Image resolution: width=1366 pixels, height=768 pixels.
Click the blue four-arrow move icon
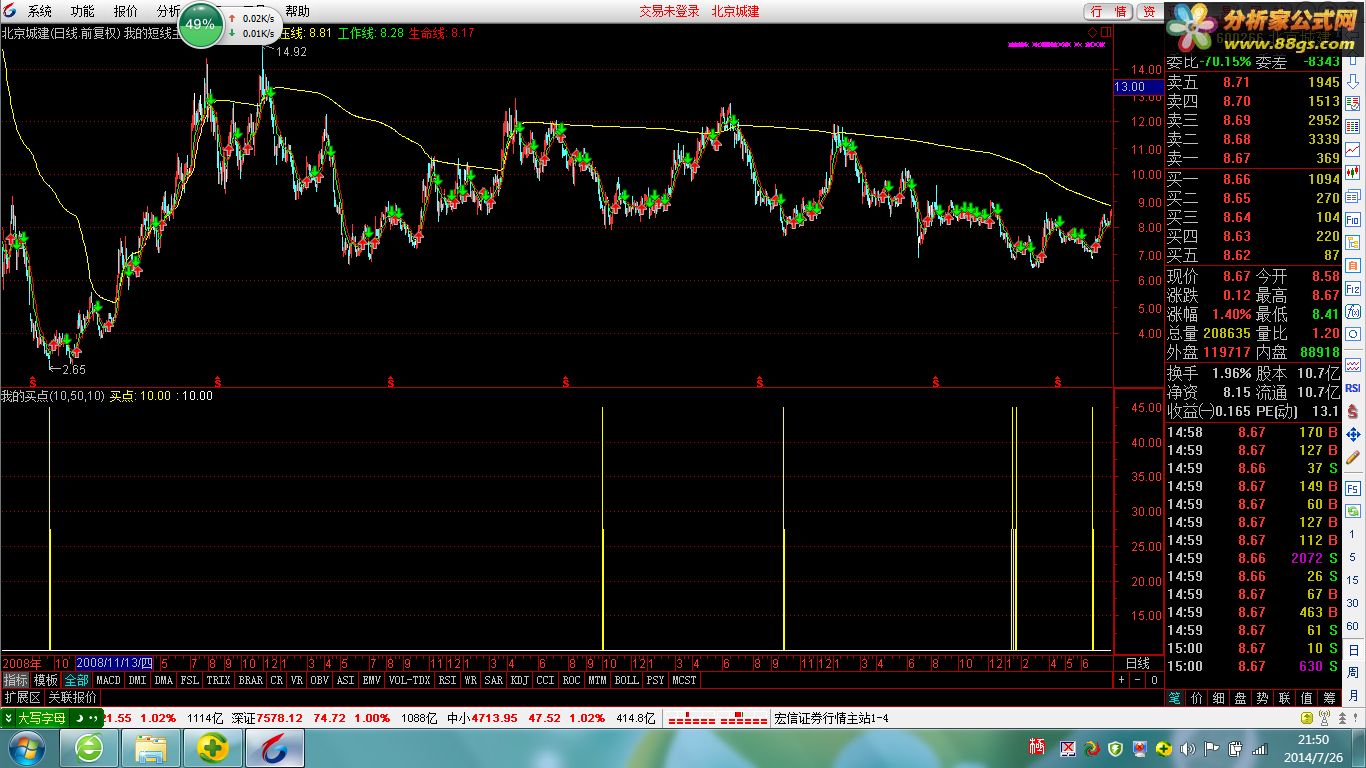tap(1353, 435)
